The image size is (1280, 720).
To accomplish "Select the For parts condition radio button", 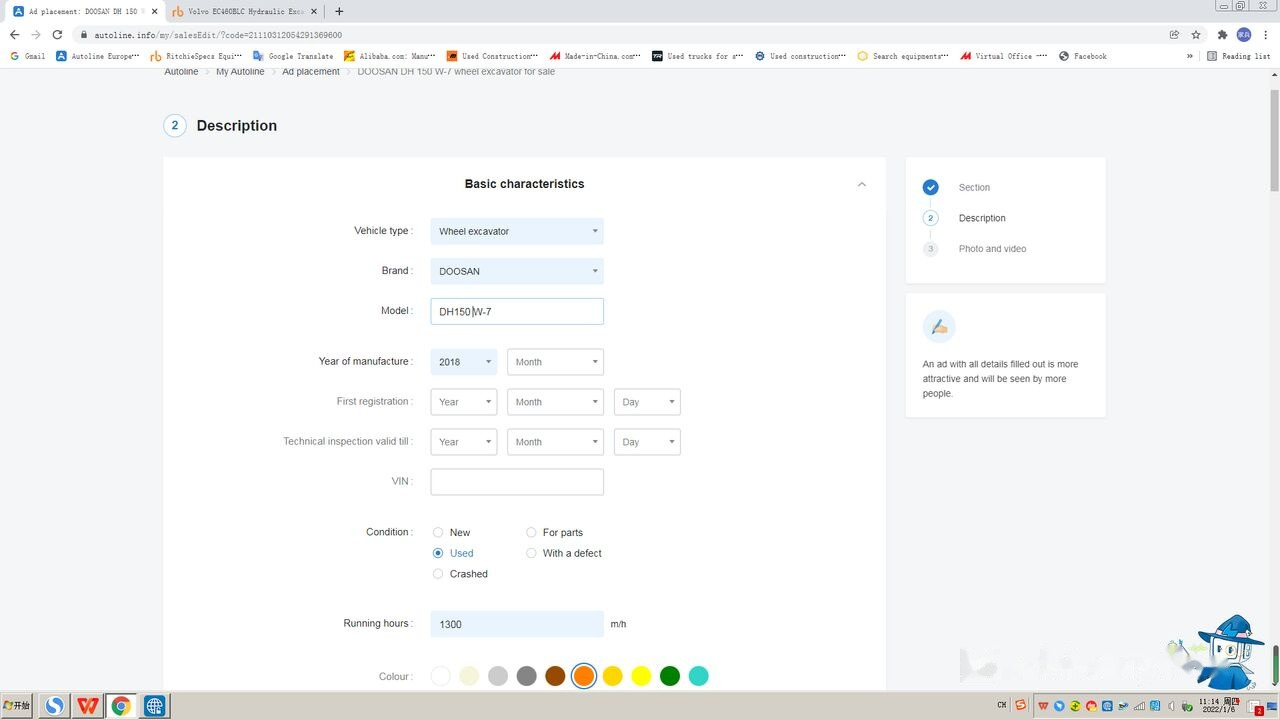I will pos(531,532).
